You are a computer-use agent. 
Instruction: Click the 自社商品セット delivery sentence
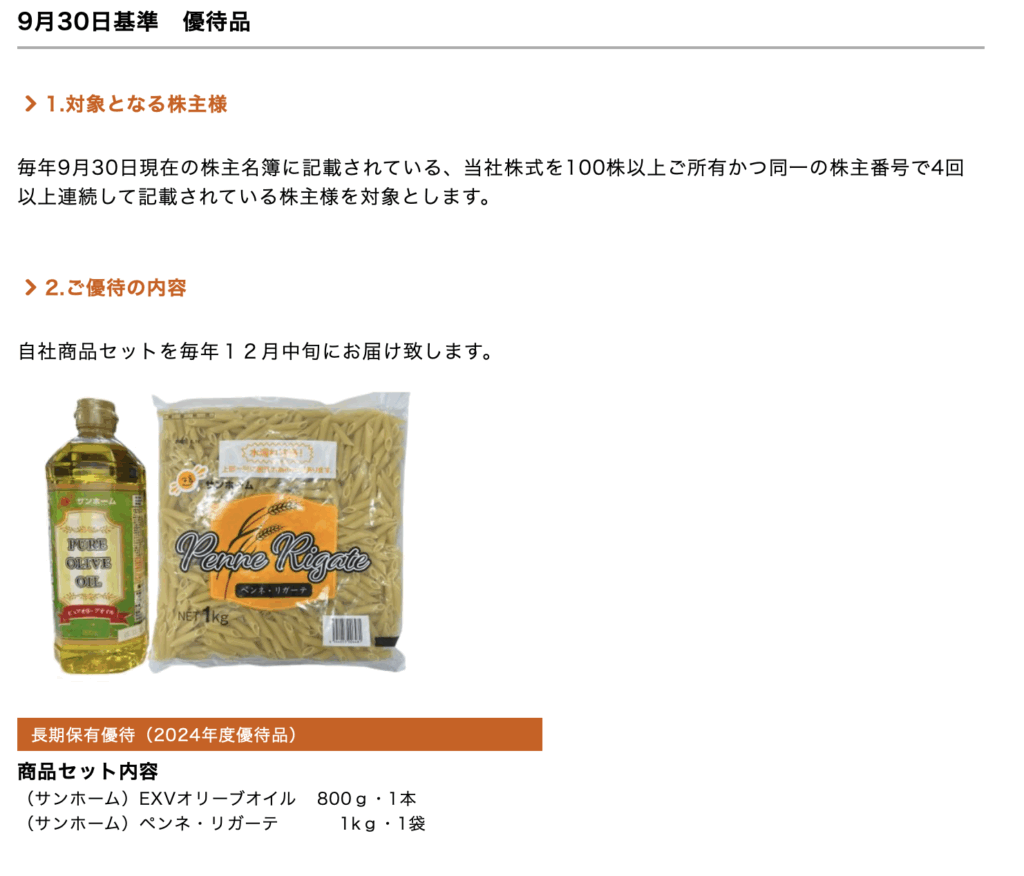[x=255, y=351]
